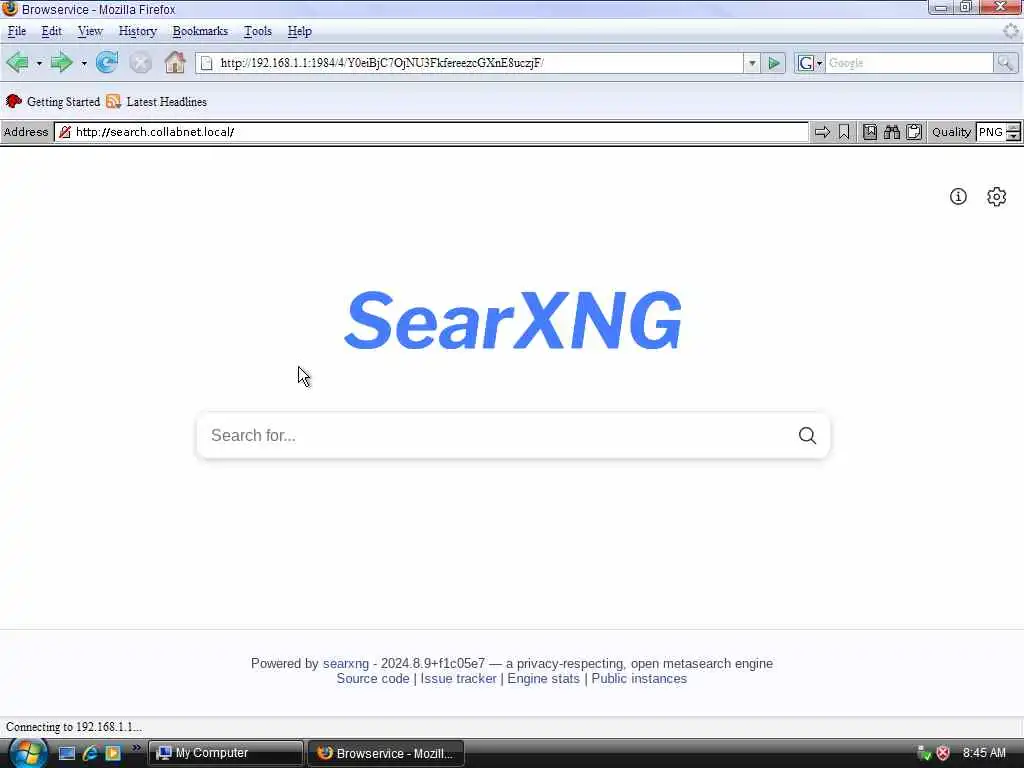The image size is (1024, 768).
Task: Click the Browservice bookmark ribbon icon
Action: (844, 132)
